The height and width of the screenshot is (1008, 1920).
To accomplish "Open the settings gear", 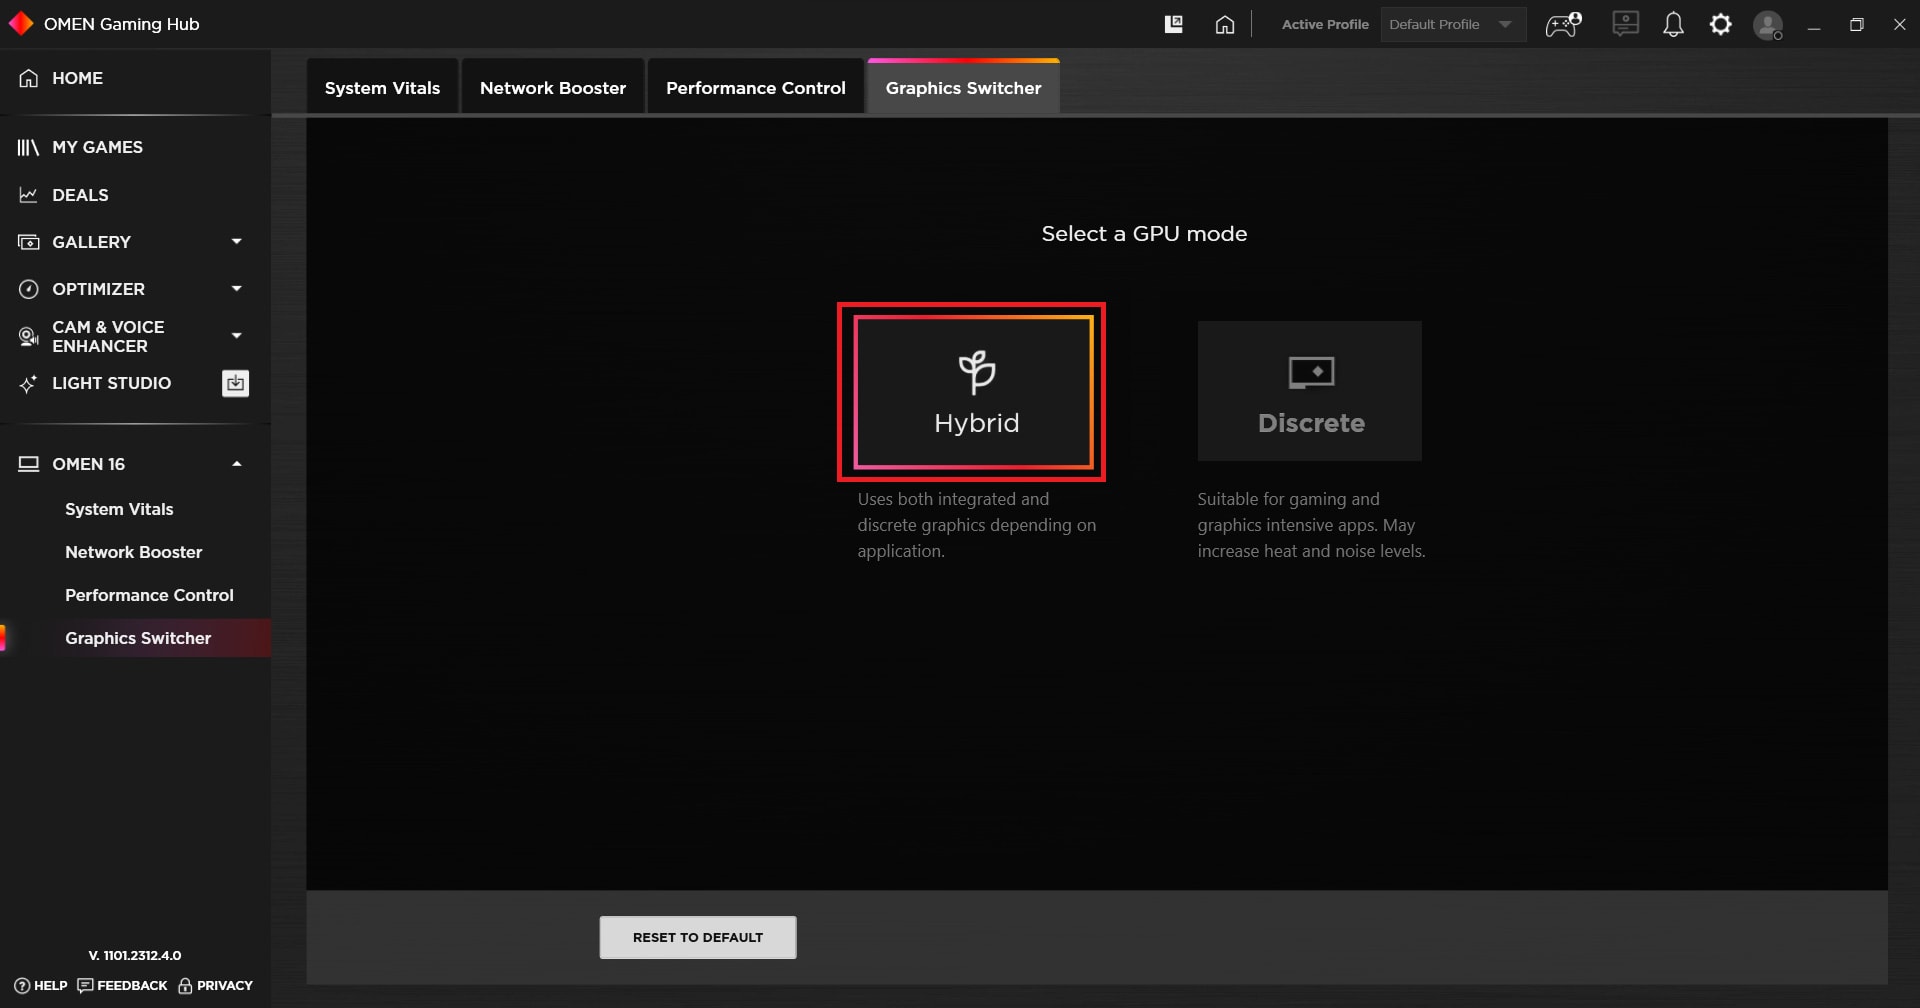I will [x=1720, y=24].
